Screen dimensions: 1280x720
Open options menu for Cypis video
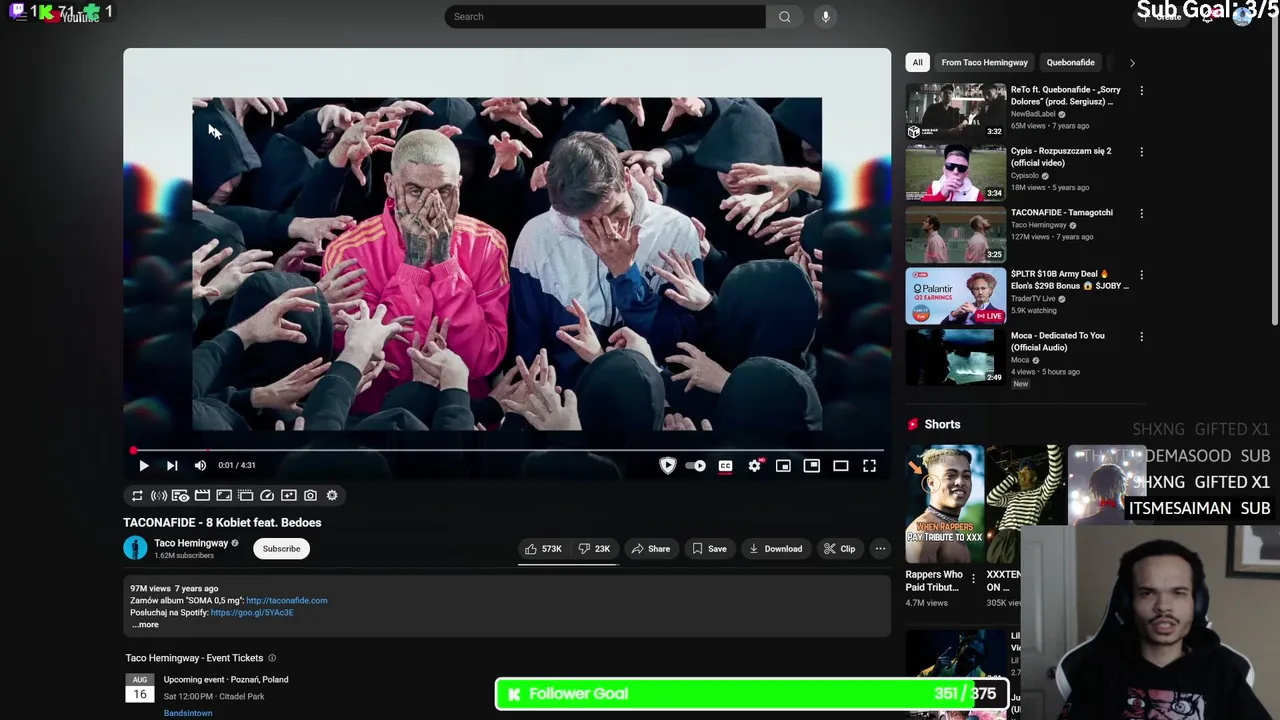point(1141,152)
